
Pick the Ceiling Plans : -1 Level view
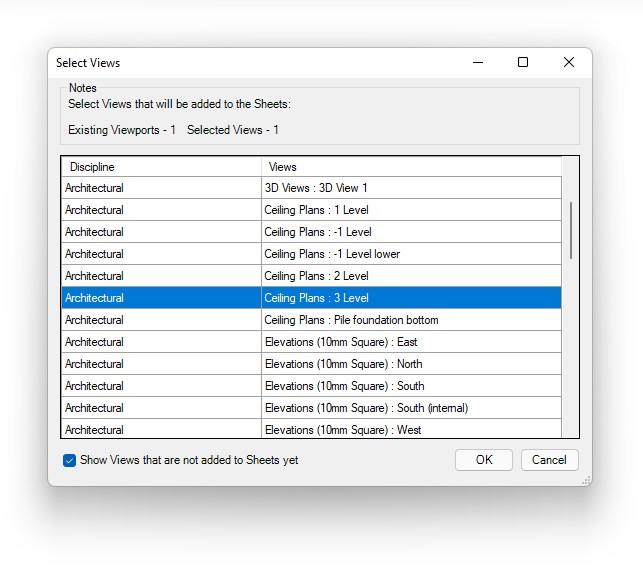(x=410, y=232)
